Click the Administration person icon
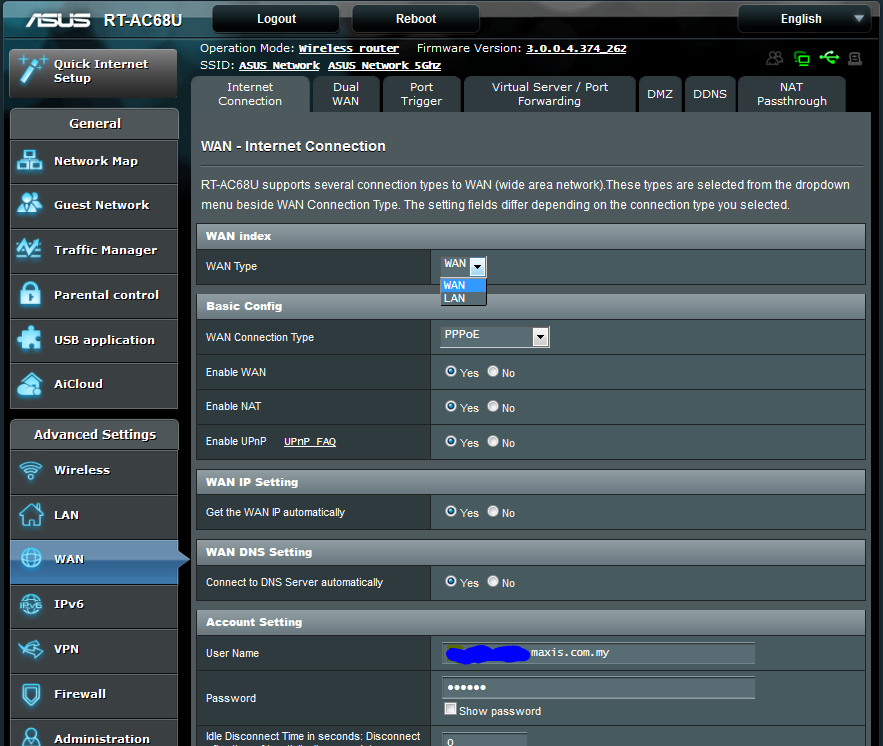The height and width of the screenshot is (746, 883). 32,737
